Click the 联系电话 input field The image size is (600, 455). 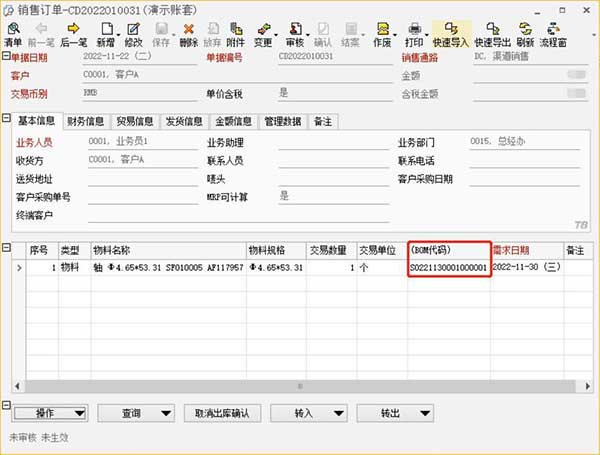pyautogui.click(x=525, y=160)
